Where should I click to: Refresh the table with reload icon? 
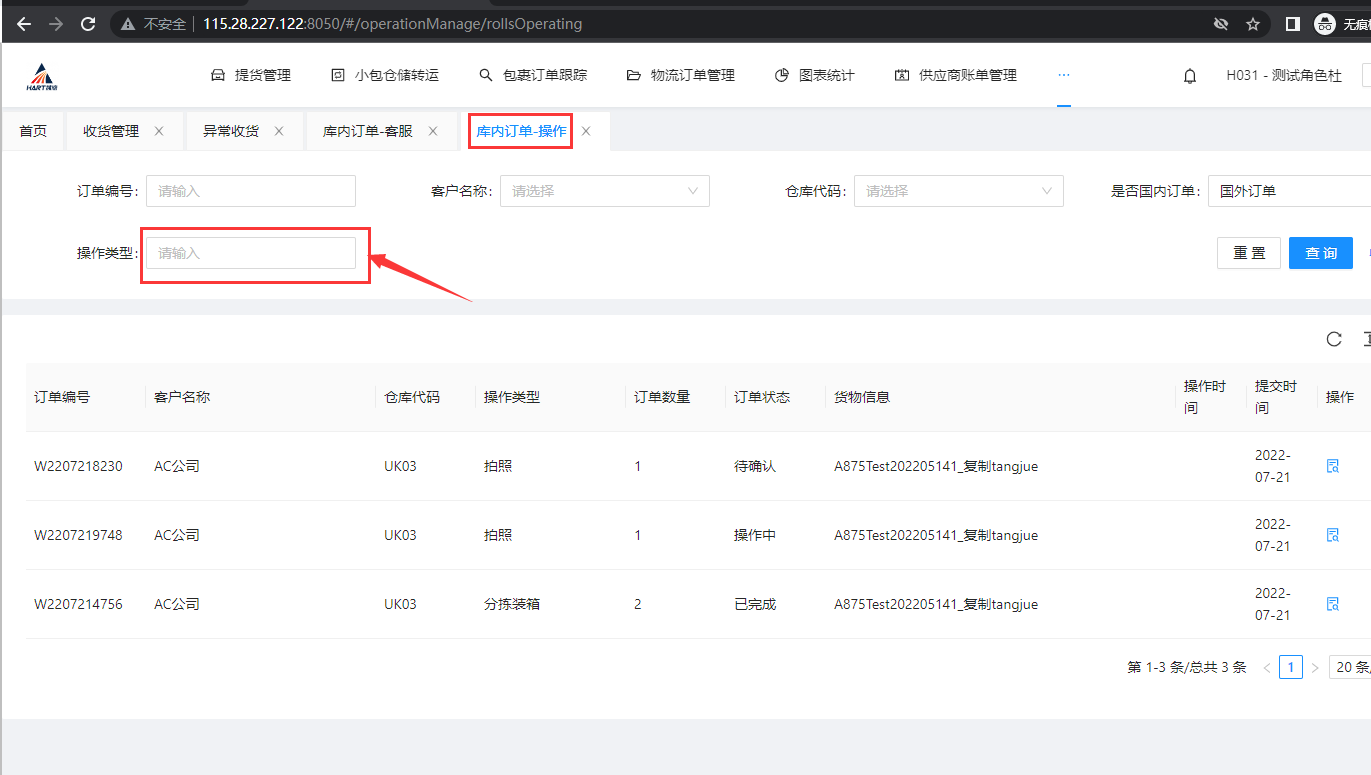pyautogui.click(x=1334, y=339)
